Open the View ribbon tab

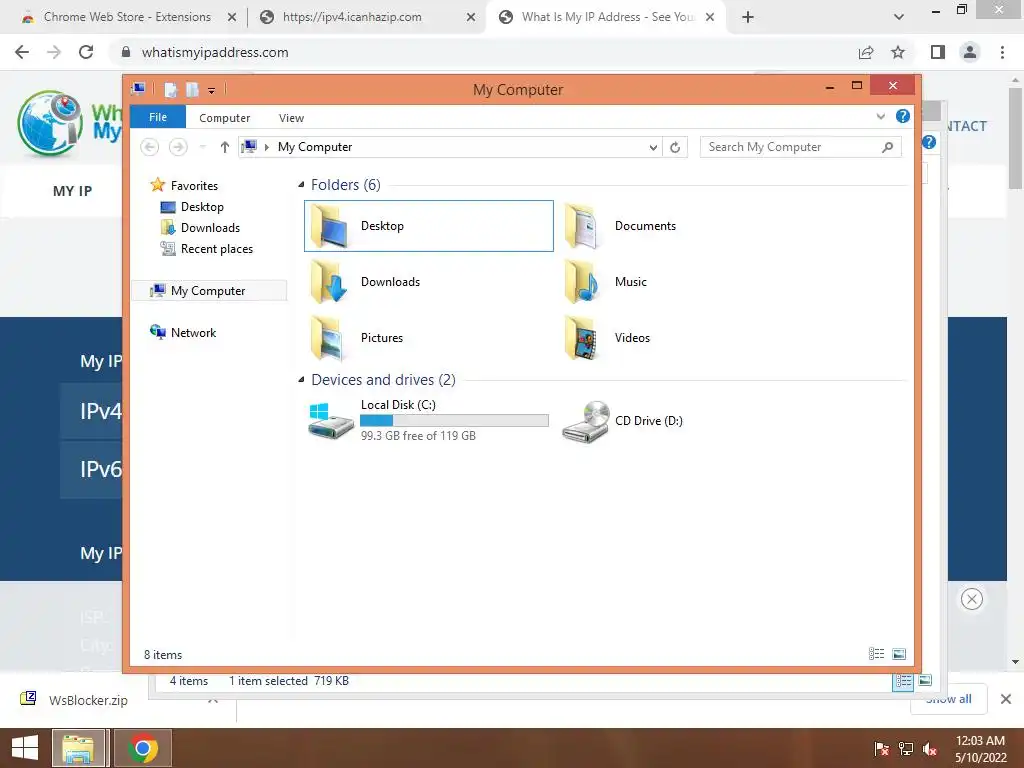pyautogui.click(x=291, y=118)
